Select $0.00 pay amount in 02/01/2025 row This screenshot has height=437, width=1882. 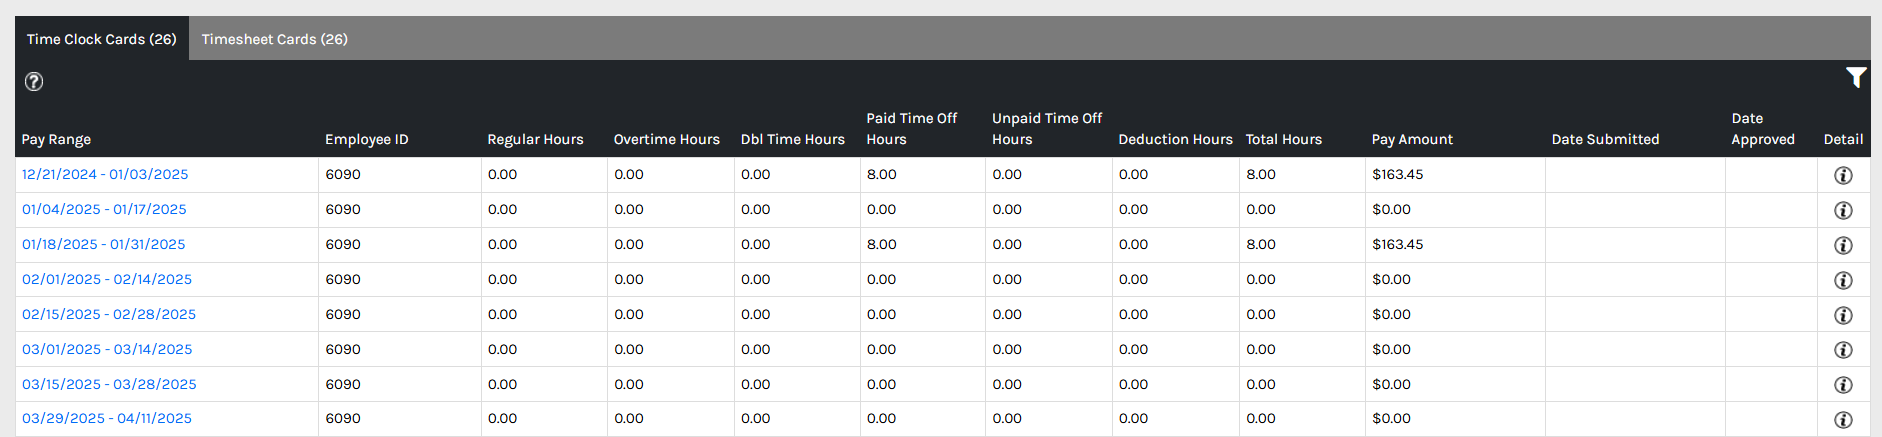coord(1392,279)
